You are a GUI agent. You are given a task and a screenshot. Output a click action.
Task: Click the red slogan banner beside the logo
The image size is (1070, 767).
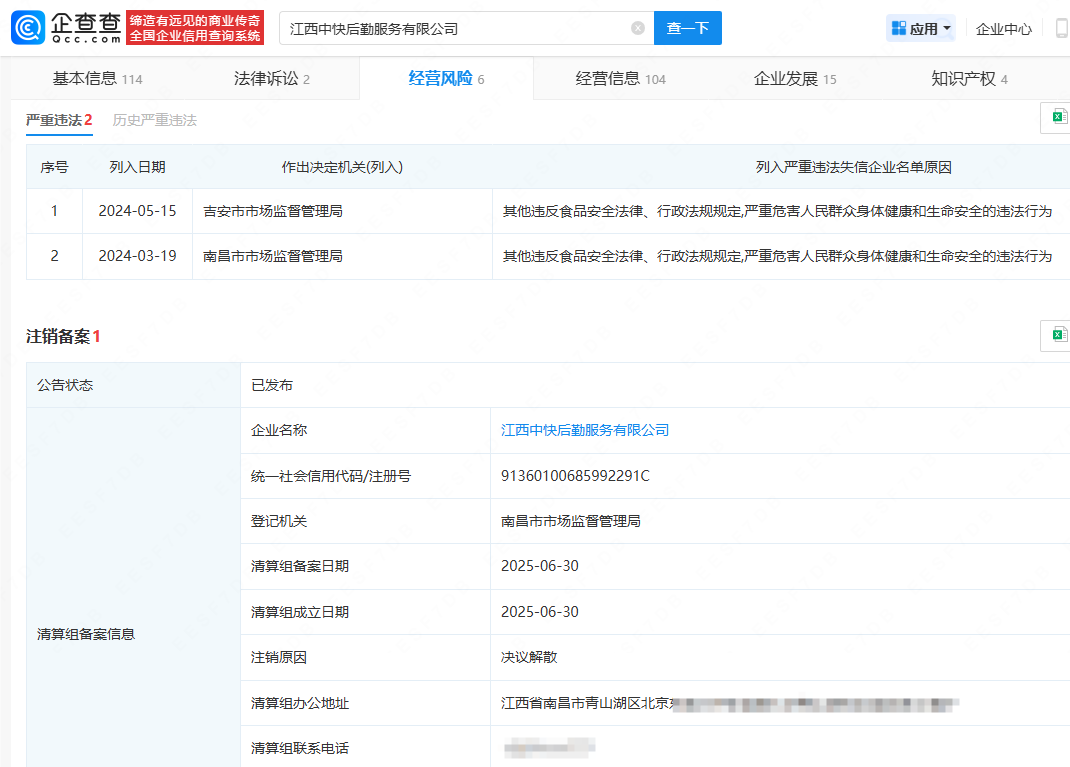[x=195, y=28]
